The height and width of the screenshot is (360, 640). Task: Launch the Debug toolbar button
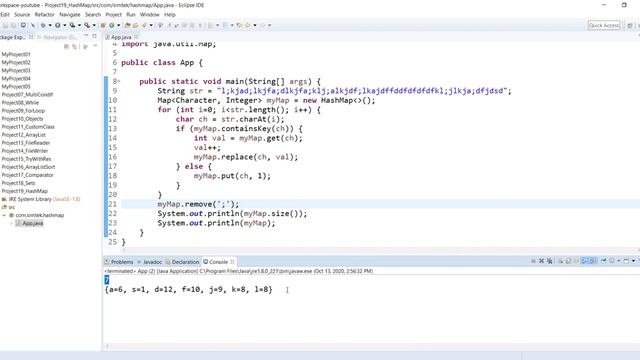tap(43, 25)
